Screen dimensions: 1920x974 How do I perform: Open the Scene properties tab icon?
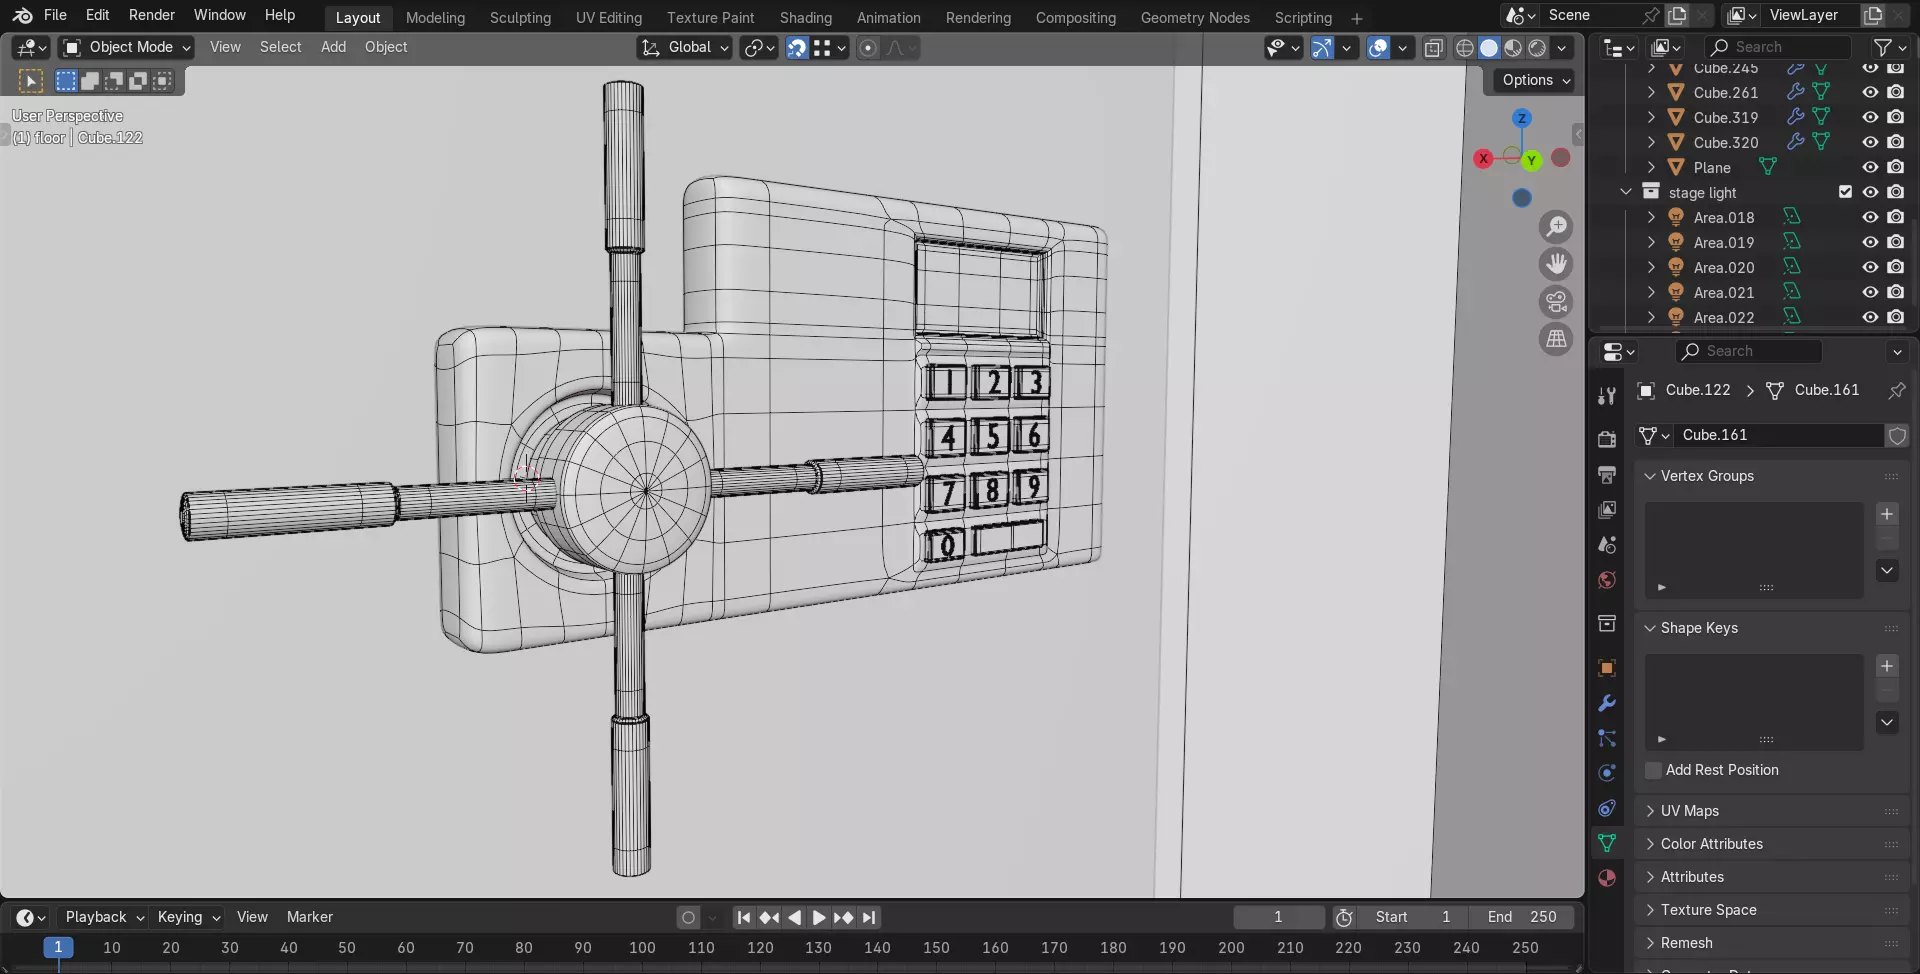(1607, 545)
